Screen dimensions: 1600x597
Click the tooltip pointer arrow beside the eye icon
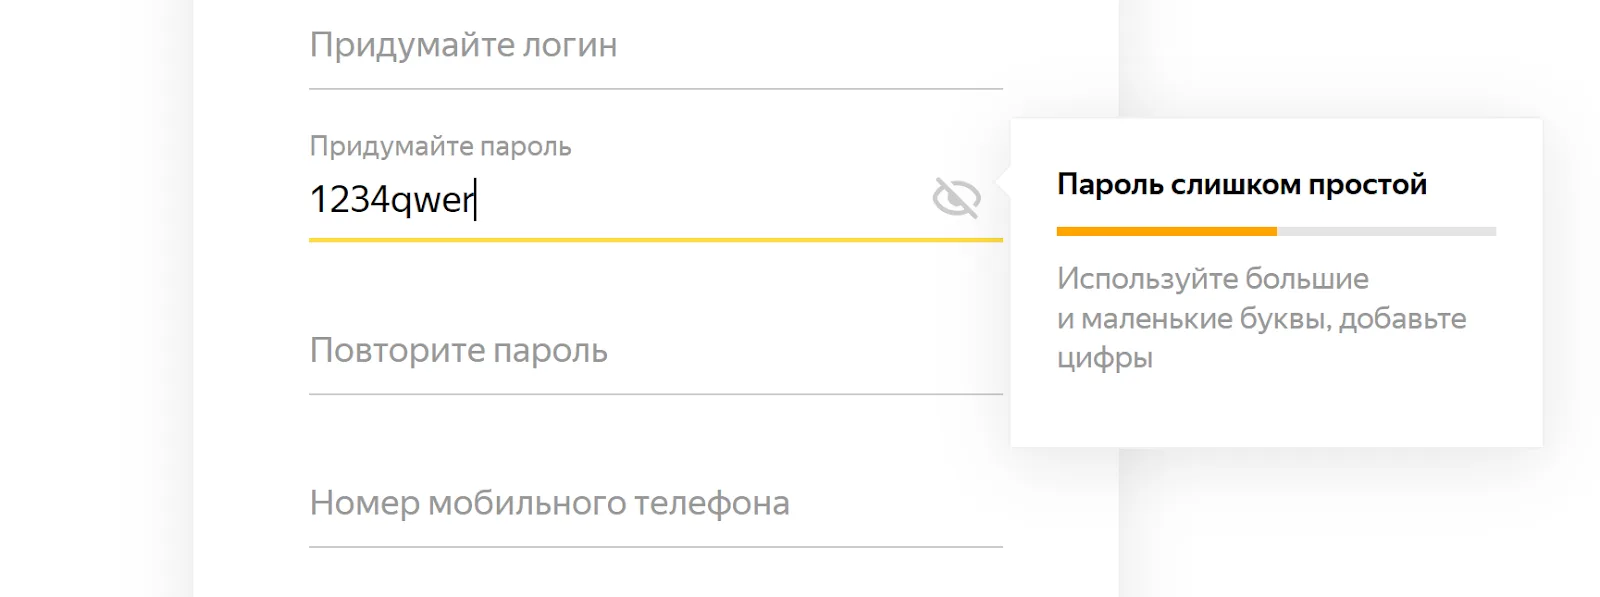(x=1003, y=183)
